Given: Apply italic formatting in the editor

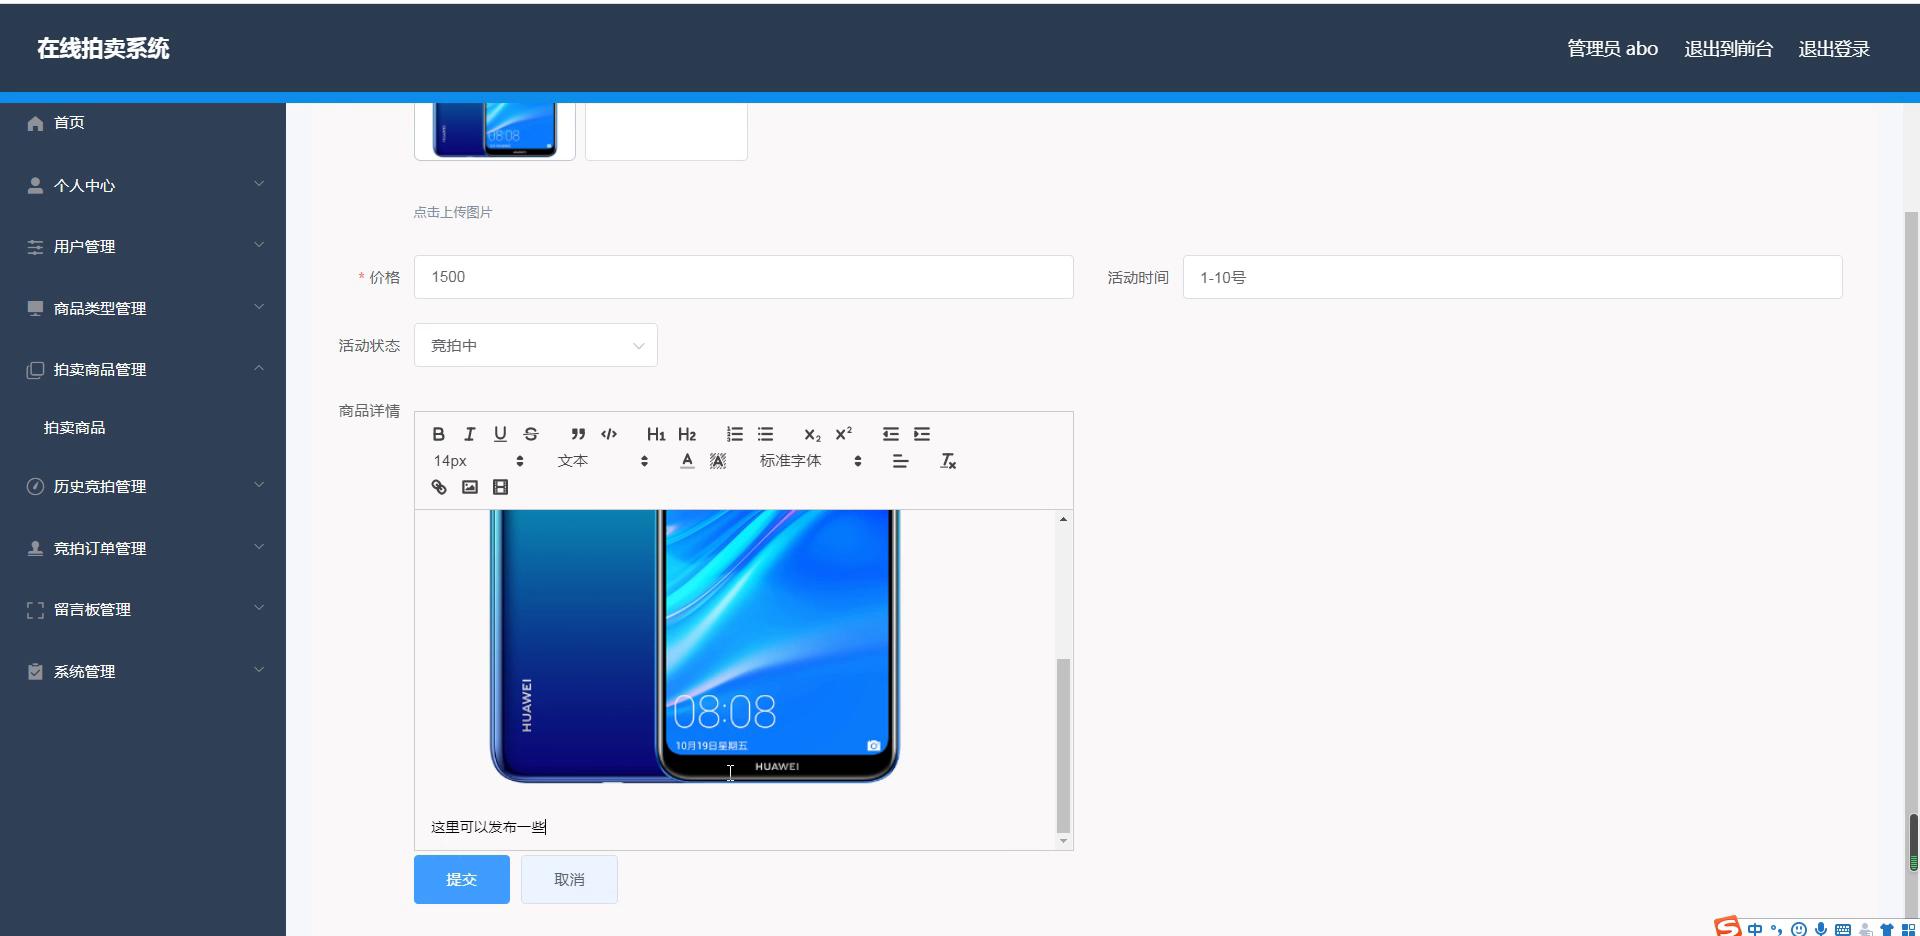Looking at the screenshot, I should coord(469,434).
